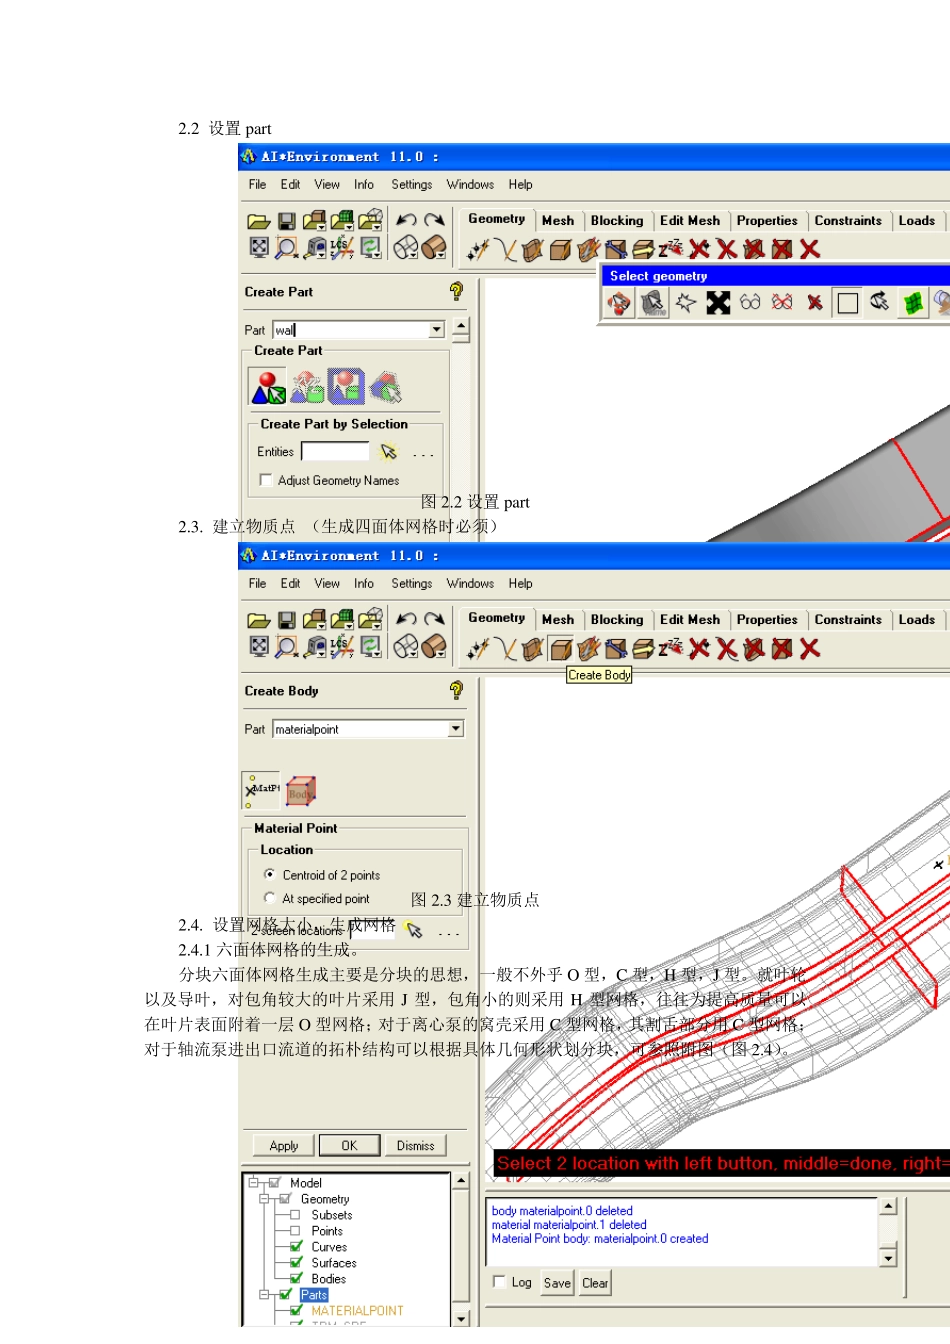Toggle Subsets visibility checkbox in tree

tap(296, 1215)
